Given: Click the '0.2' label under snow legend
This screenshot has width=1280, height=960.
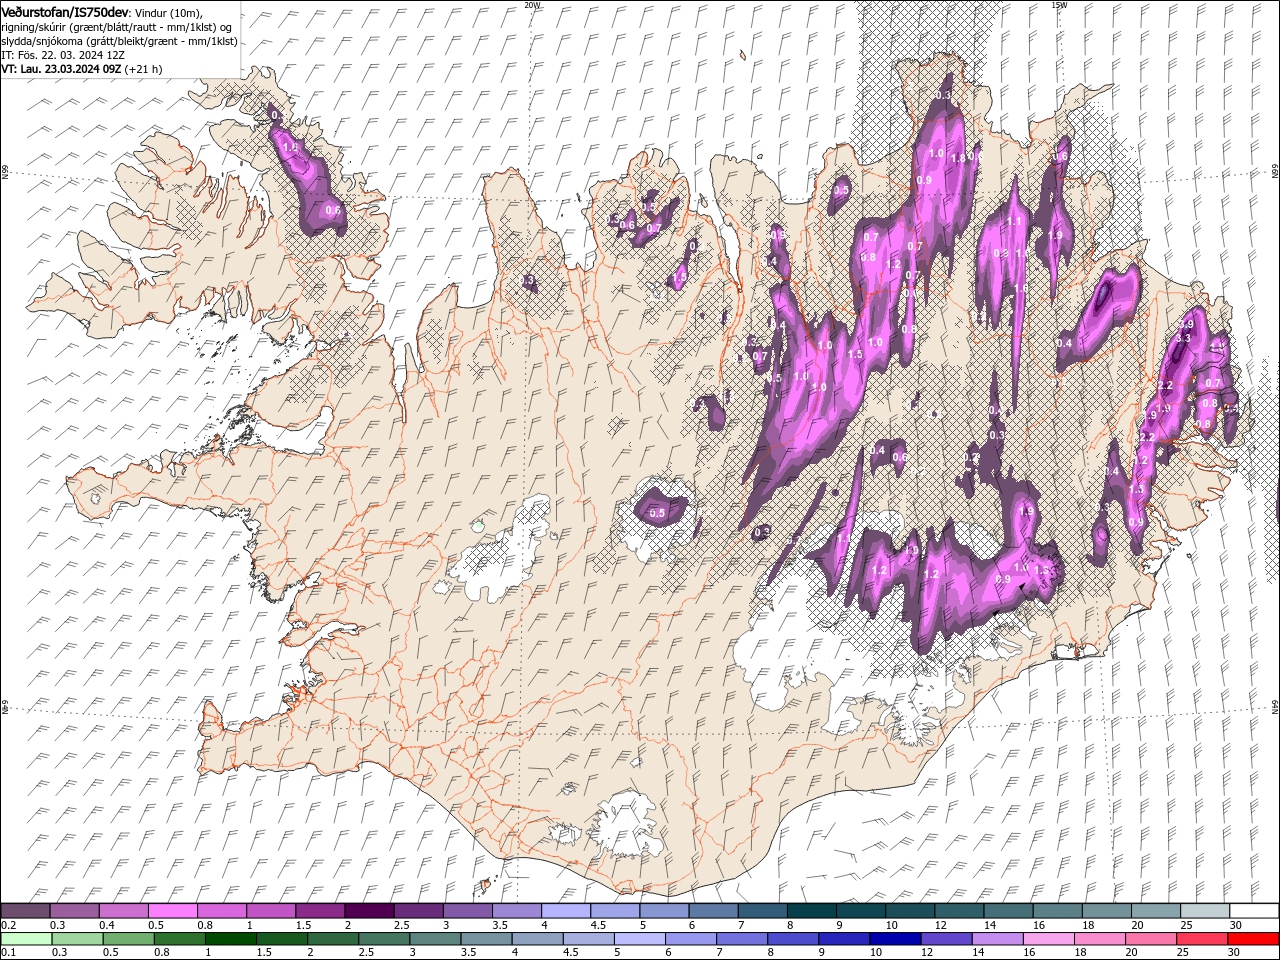Looking at the screenshot, I should click(8, 925).
